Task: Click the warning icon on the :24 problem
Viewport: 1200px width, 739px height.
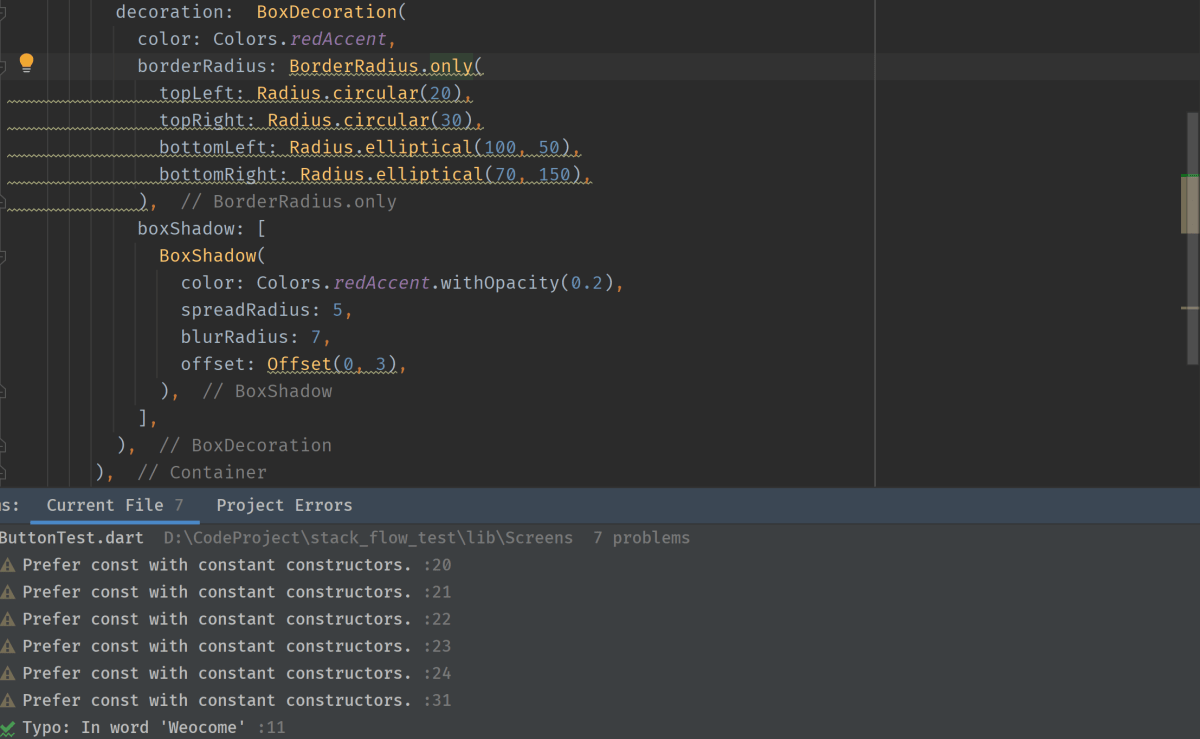Action: (x=7, y=673)
